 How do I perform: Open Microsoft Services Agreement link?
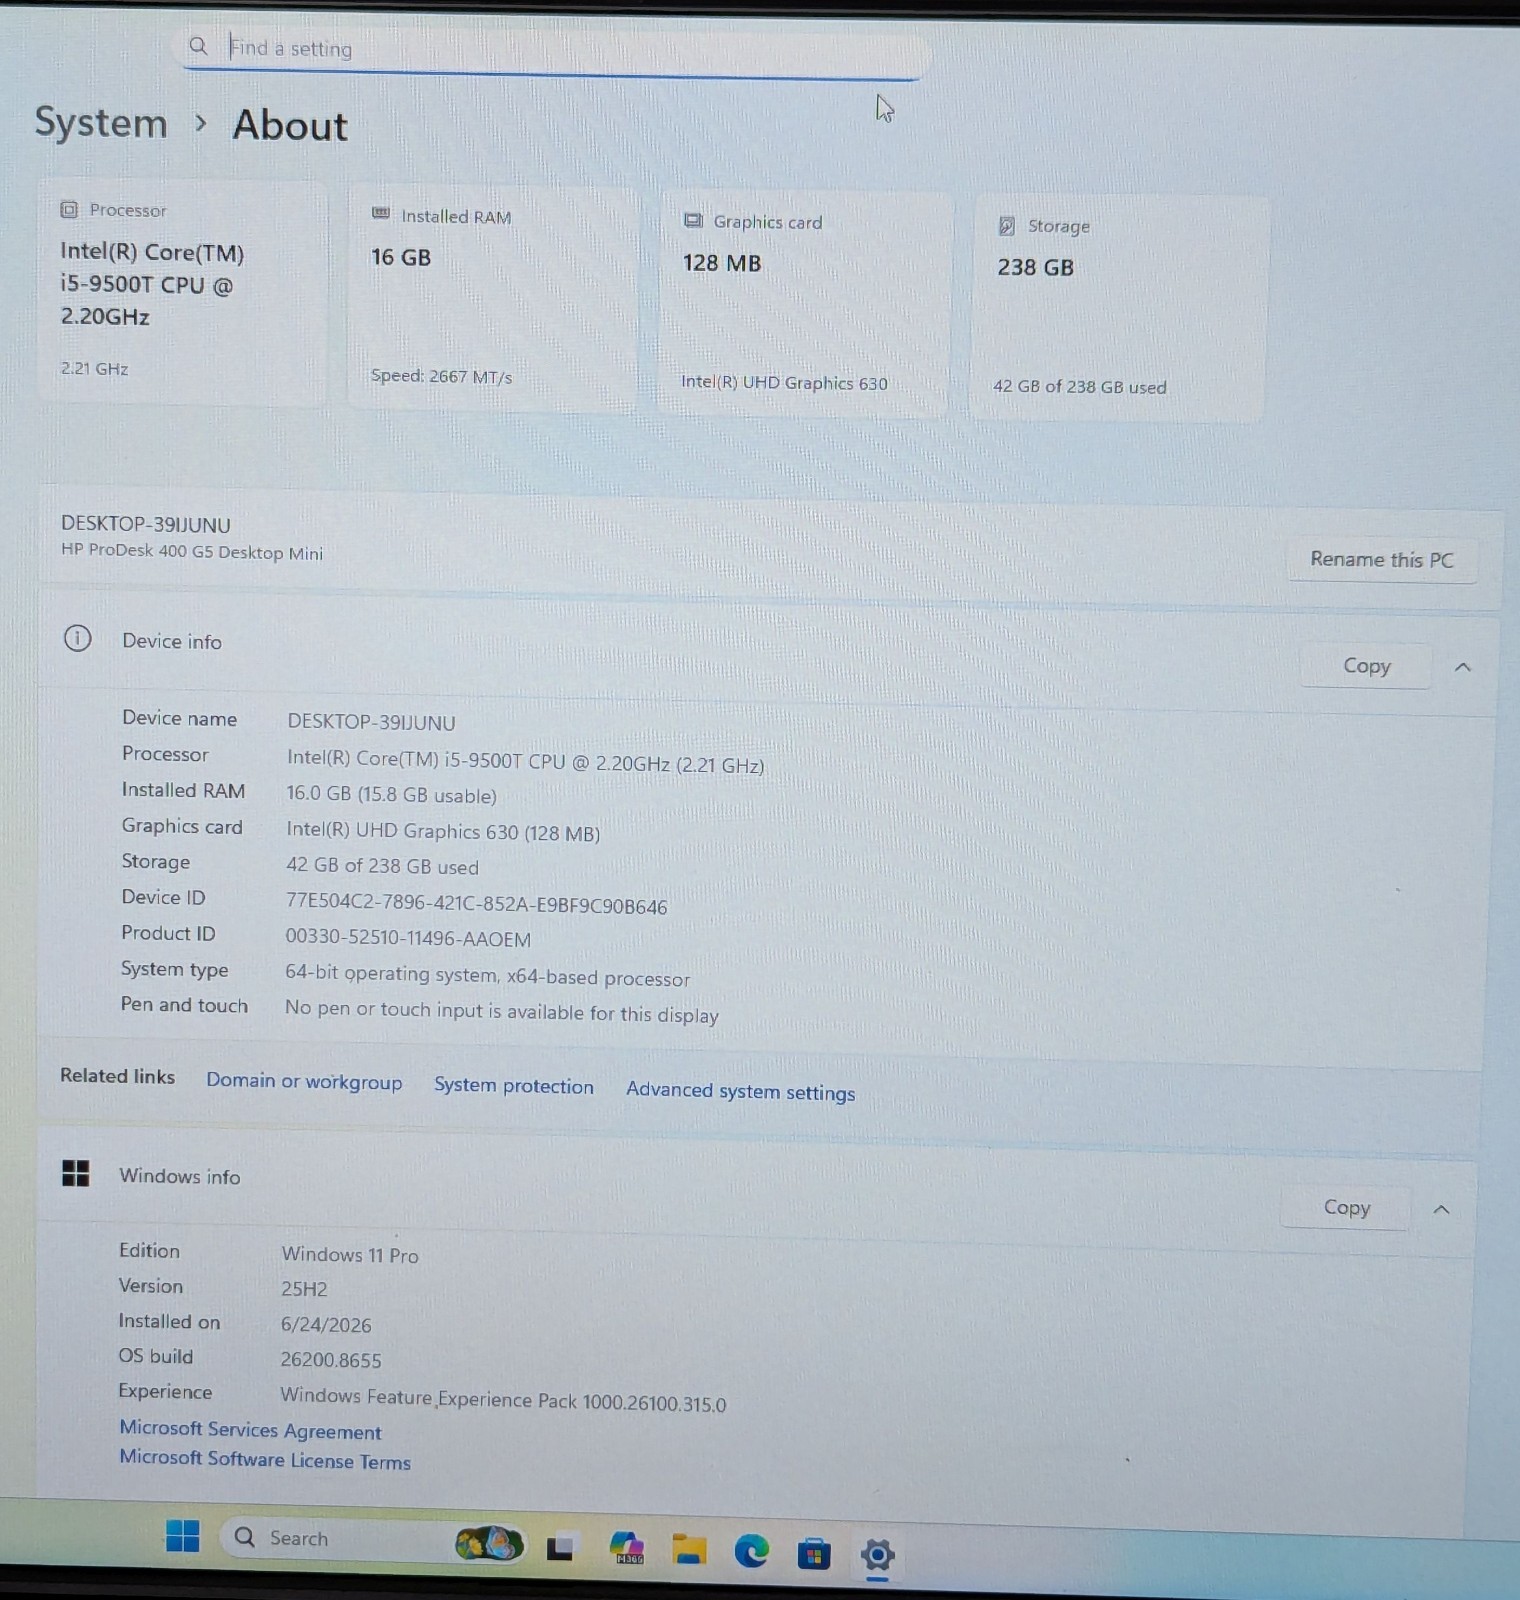click(x=250, y=1430)
